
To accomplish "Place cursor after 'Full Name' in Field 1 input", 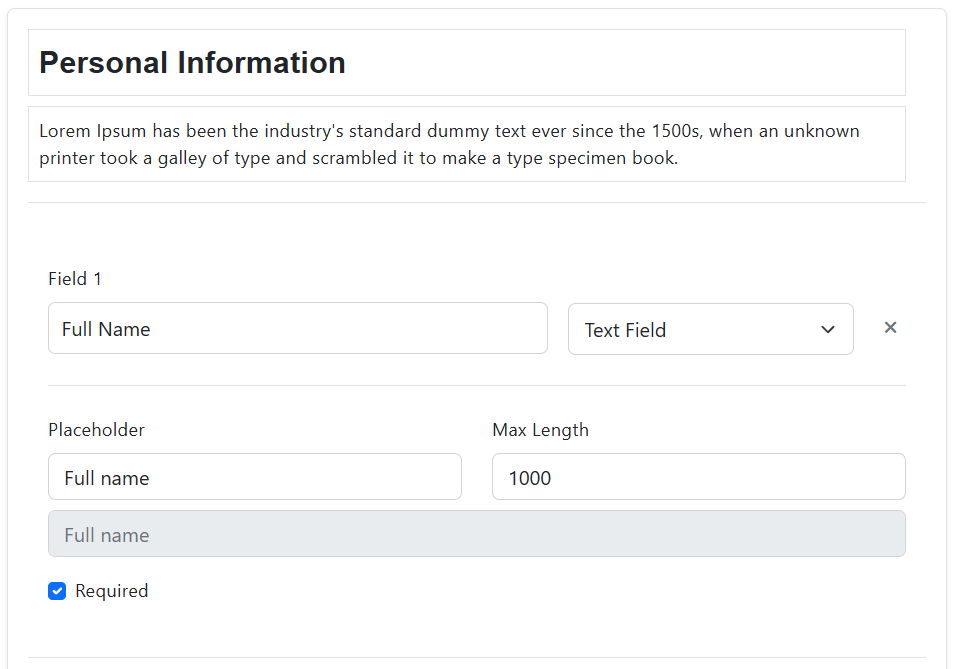I will [x=153, y=329].
